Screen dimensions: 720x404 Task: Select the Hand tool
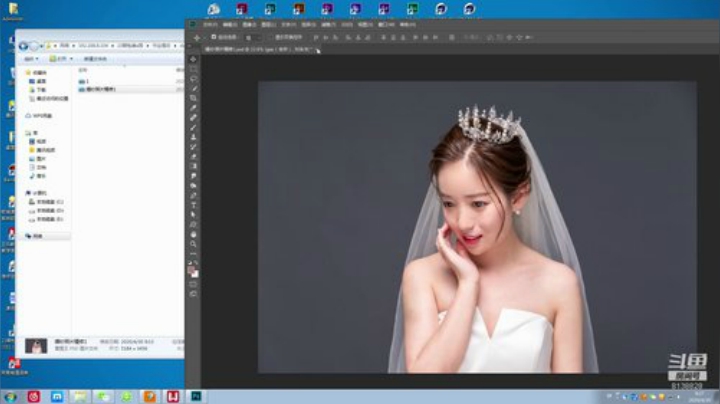pyautogui.click(x=193, y=234)
